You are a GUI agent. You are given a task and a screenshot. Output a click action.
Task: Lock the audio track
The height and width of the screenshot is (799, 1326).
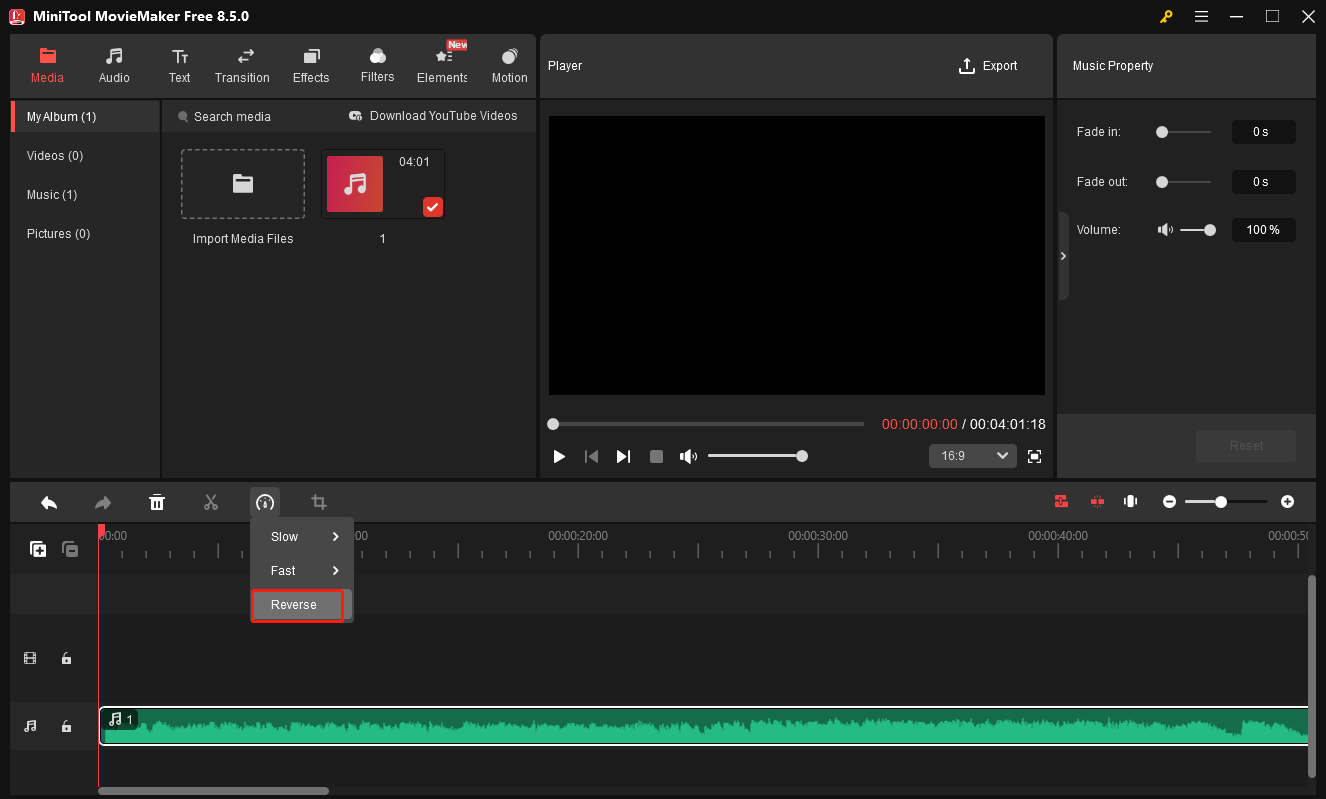coord(66,726)
